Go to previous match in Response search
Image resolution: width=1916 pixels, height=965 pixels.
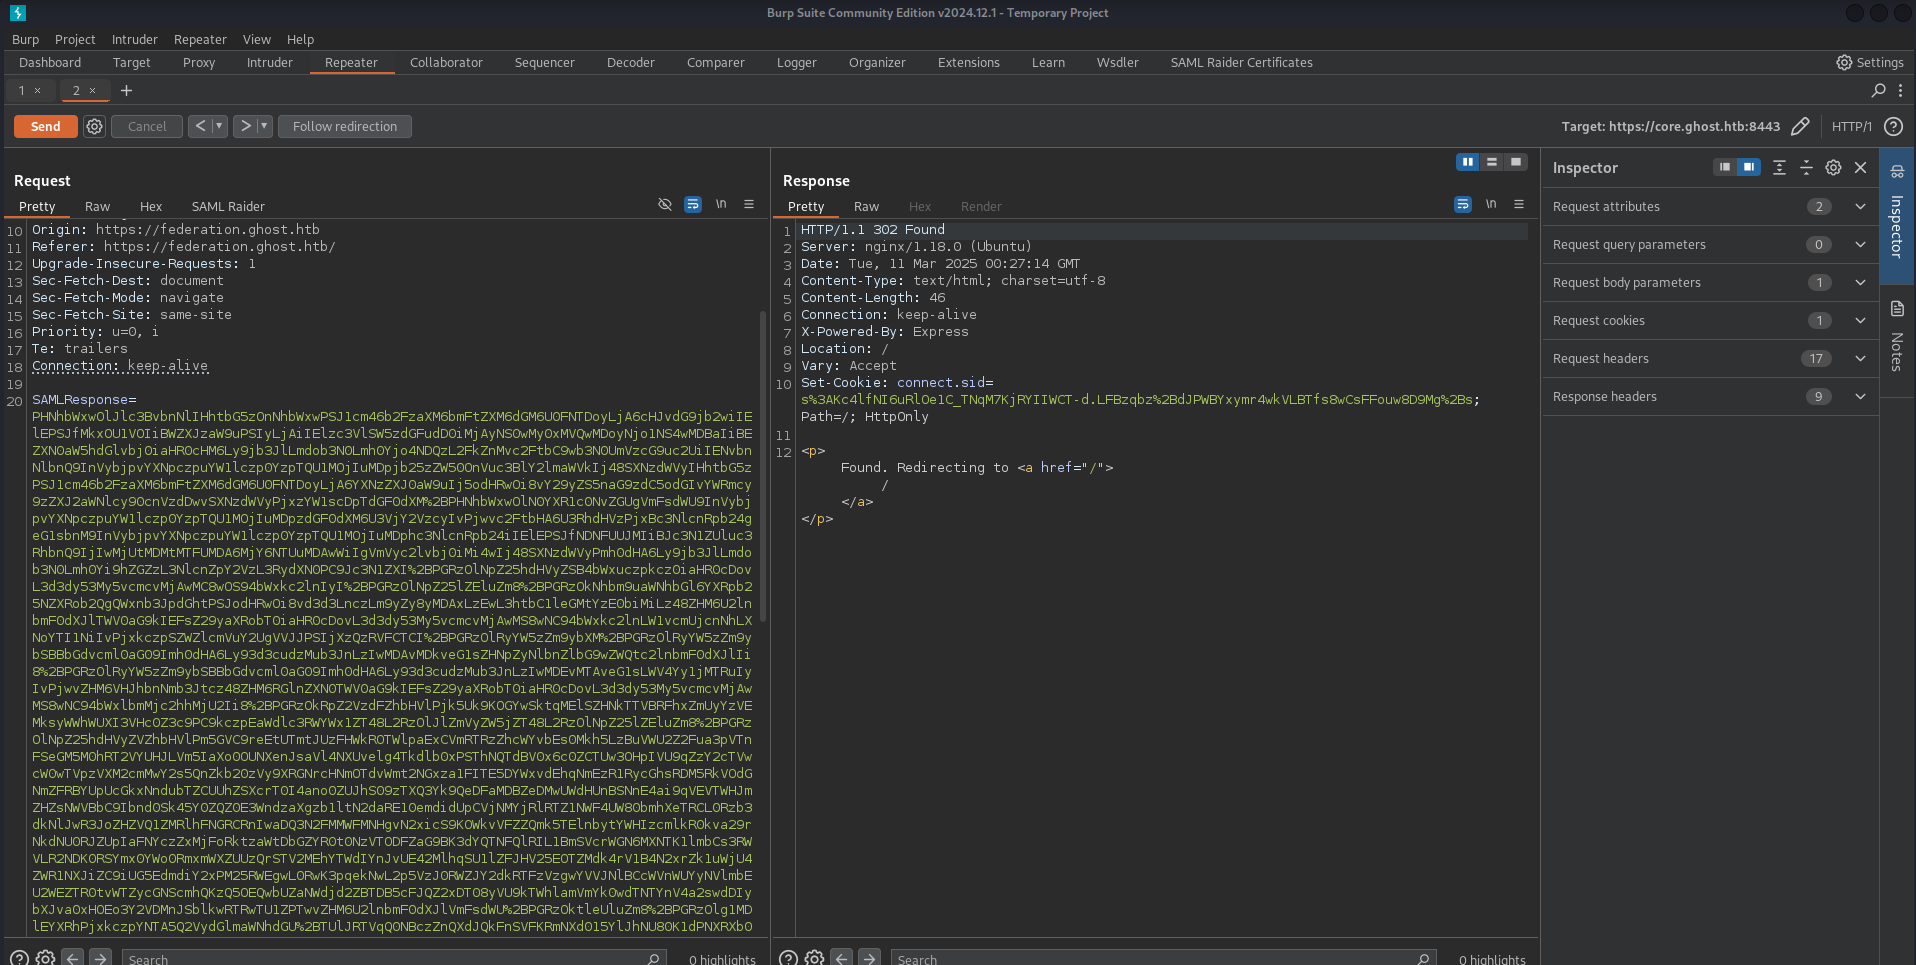tap(842, 958)
